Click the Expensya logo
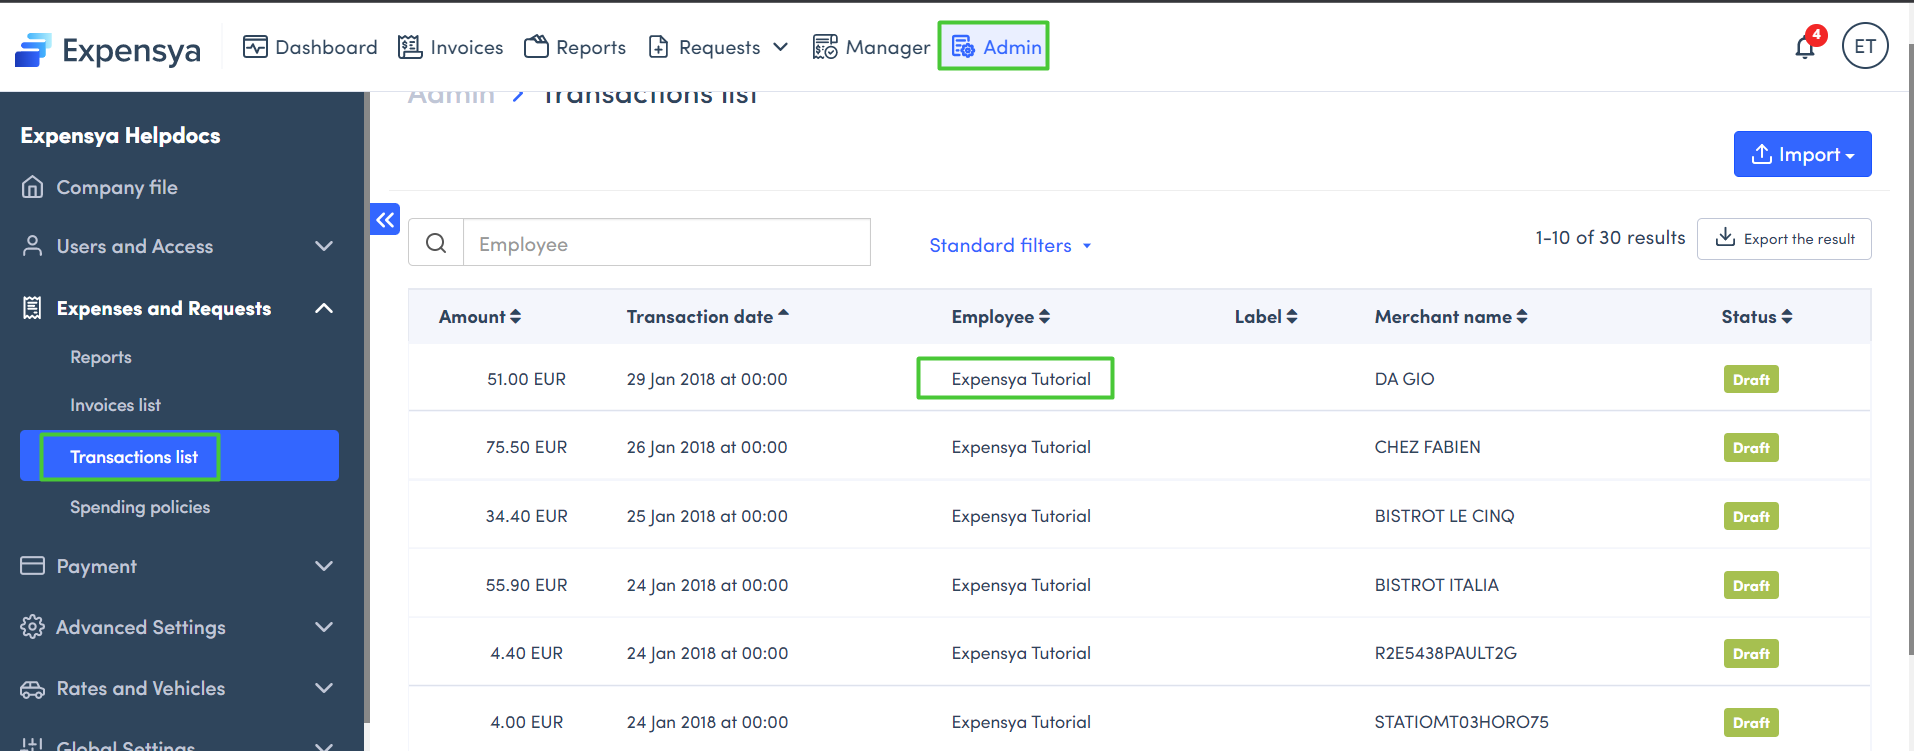Screen dimensions: 1914x751 (108, 49)
